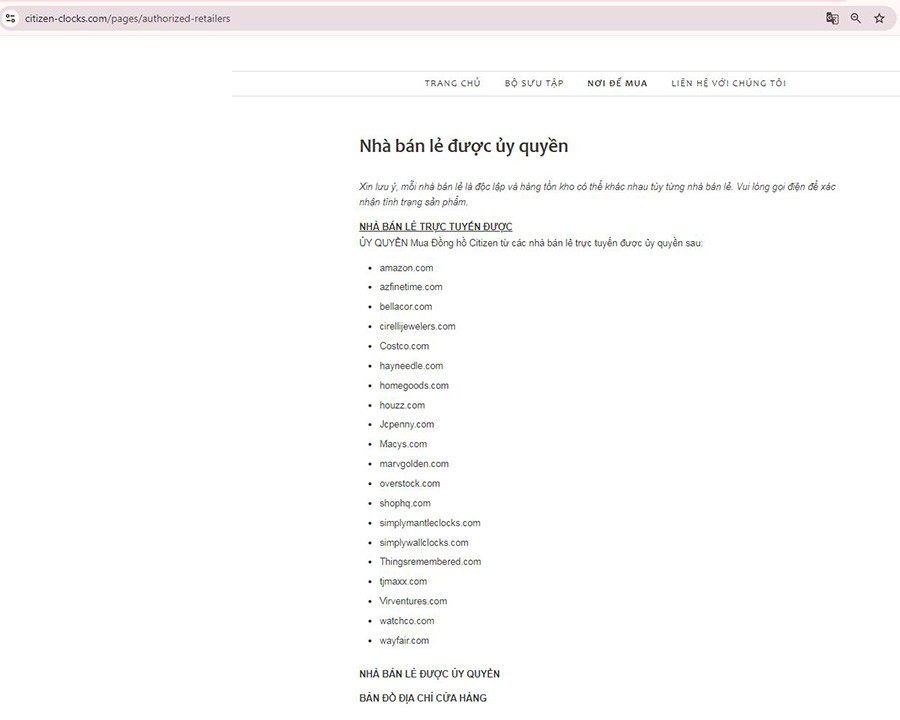Viewport: 900px width, 720px height.
Task: Visit the simplymantleclocks.com link
Action: 430,523
